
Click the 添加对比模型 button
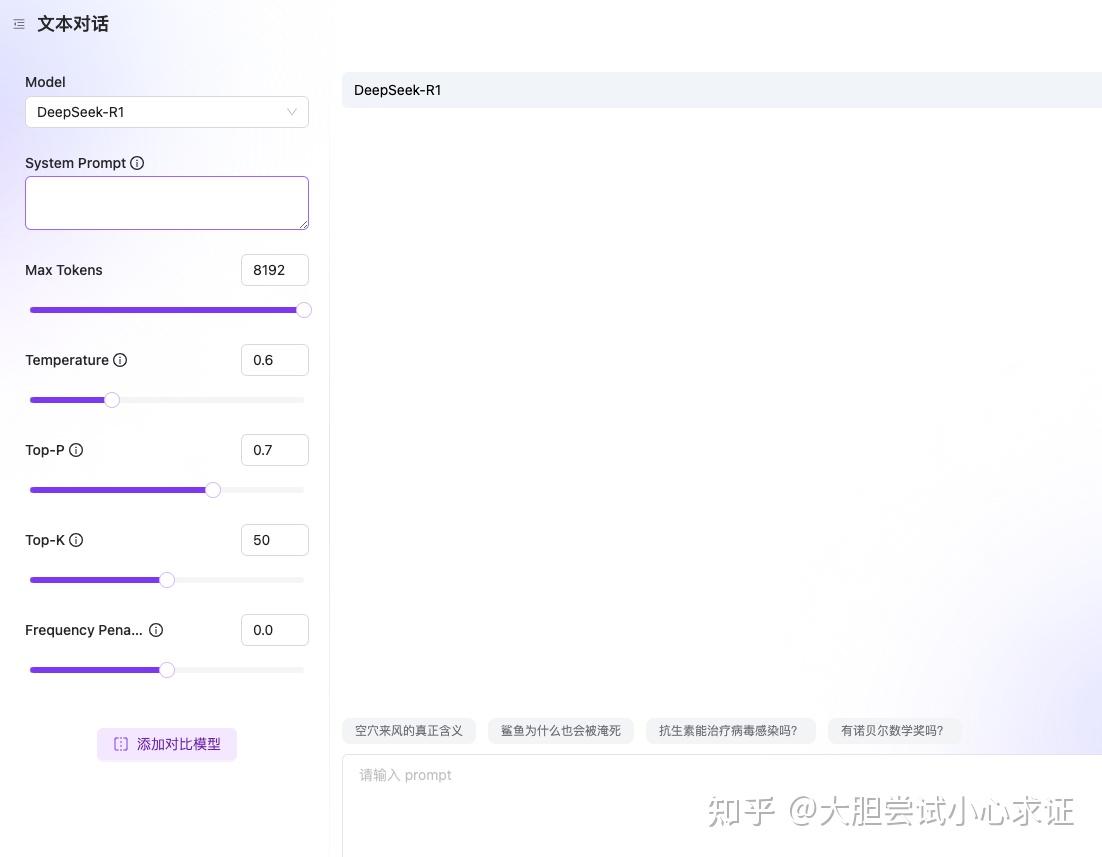point(167,744)
